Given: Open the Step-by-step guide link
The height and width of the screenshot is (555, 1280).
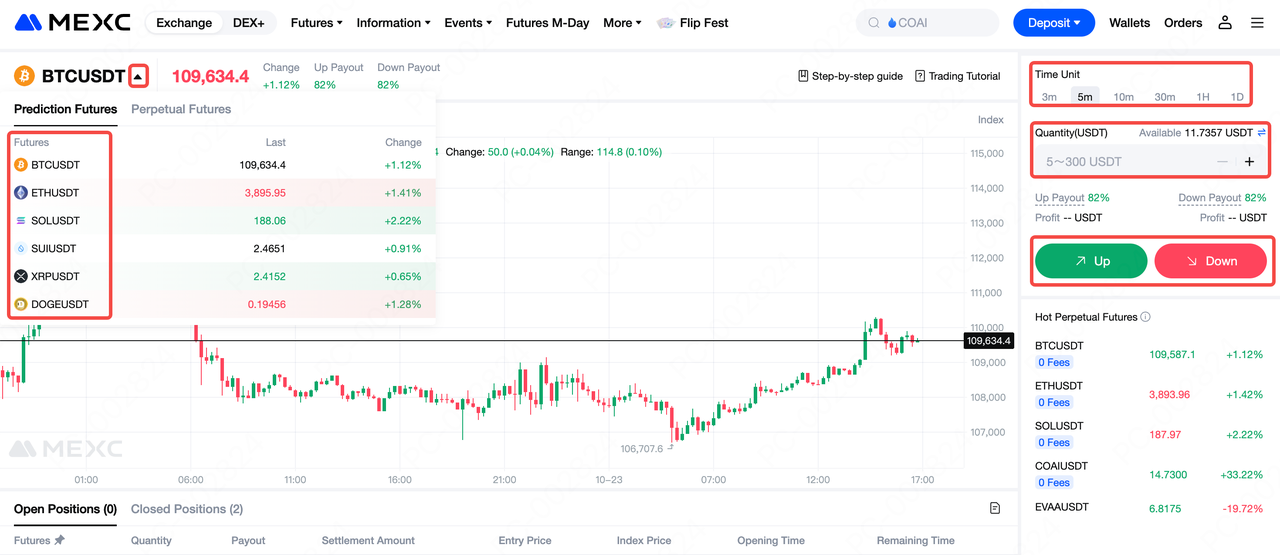Looking at the screenshot, I should coord(850,76).
